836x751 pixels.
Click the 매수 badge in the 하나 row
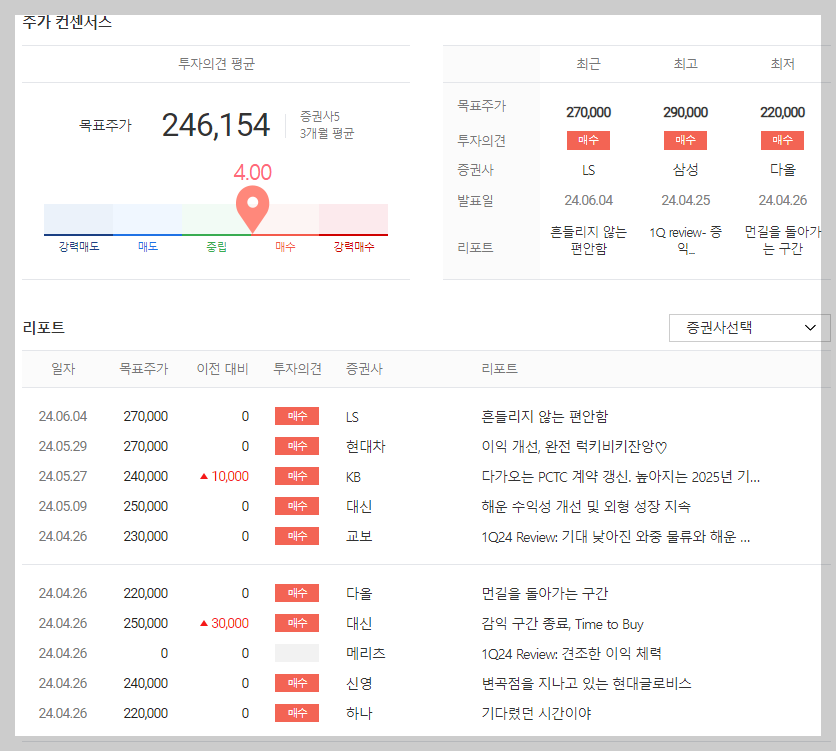[297, 713]
